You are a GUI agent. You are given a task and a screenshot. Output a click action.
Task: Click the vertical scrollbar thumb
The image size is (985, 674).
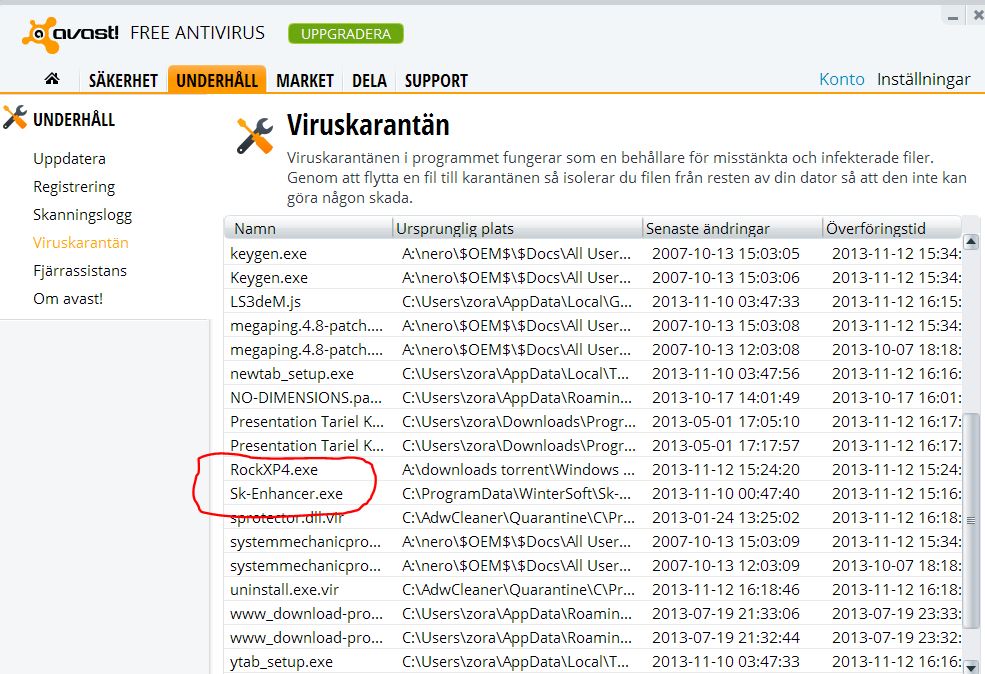pyautogui.click(x=971, y=521)
